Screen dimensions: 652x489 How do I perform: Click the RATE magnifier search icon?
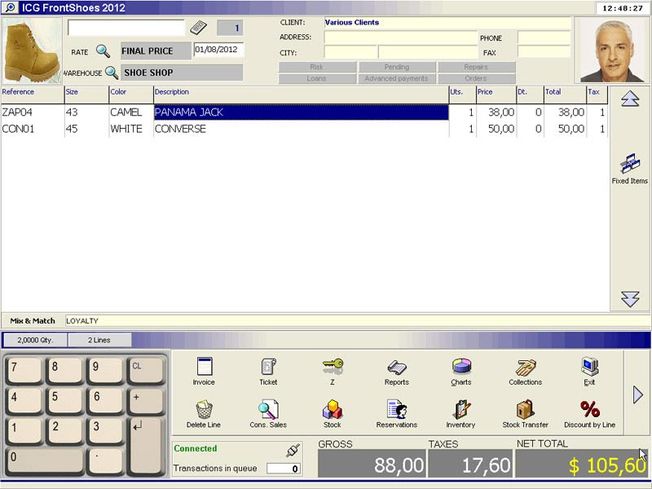tap(103, 51)
